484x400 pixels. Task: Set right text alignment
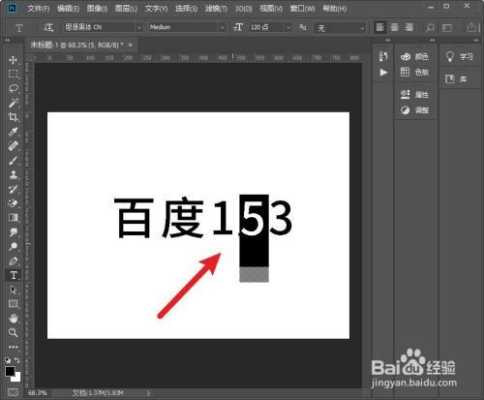pos(409,27)
